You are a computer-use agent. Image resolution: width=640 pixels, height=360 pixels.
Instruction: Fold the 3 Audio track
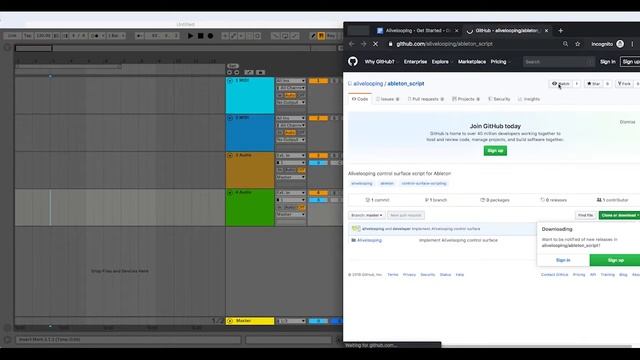(x=230, y=156)
